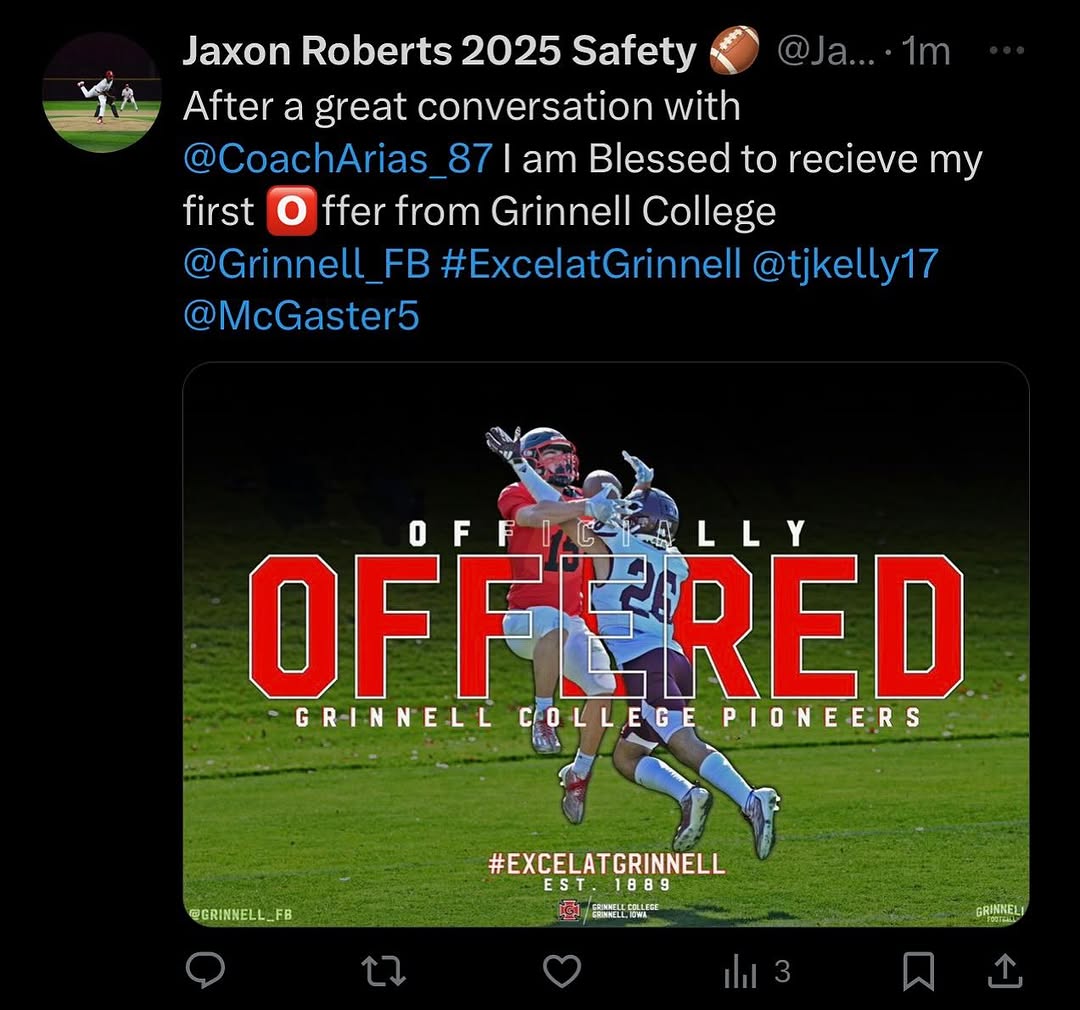Open the @CoachArias_87 mention
This screenshot has height=1010, width=1080.
338,159
